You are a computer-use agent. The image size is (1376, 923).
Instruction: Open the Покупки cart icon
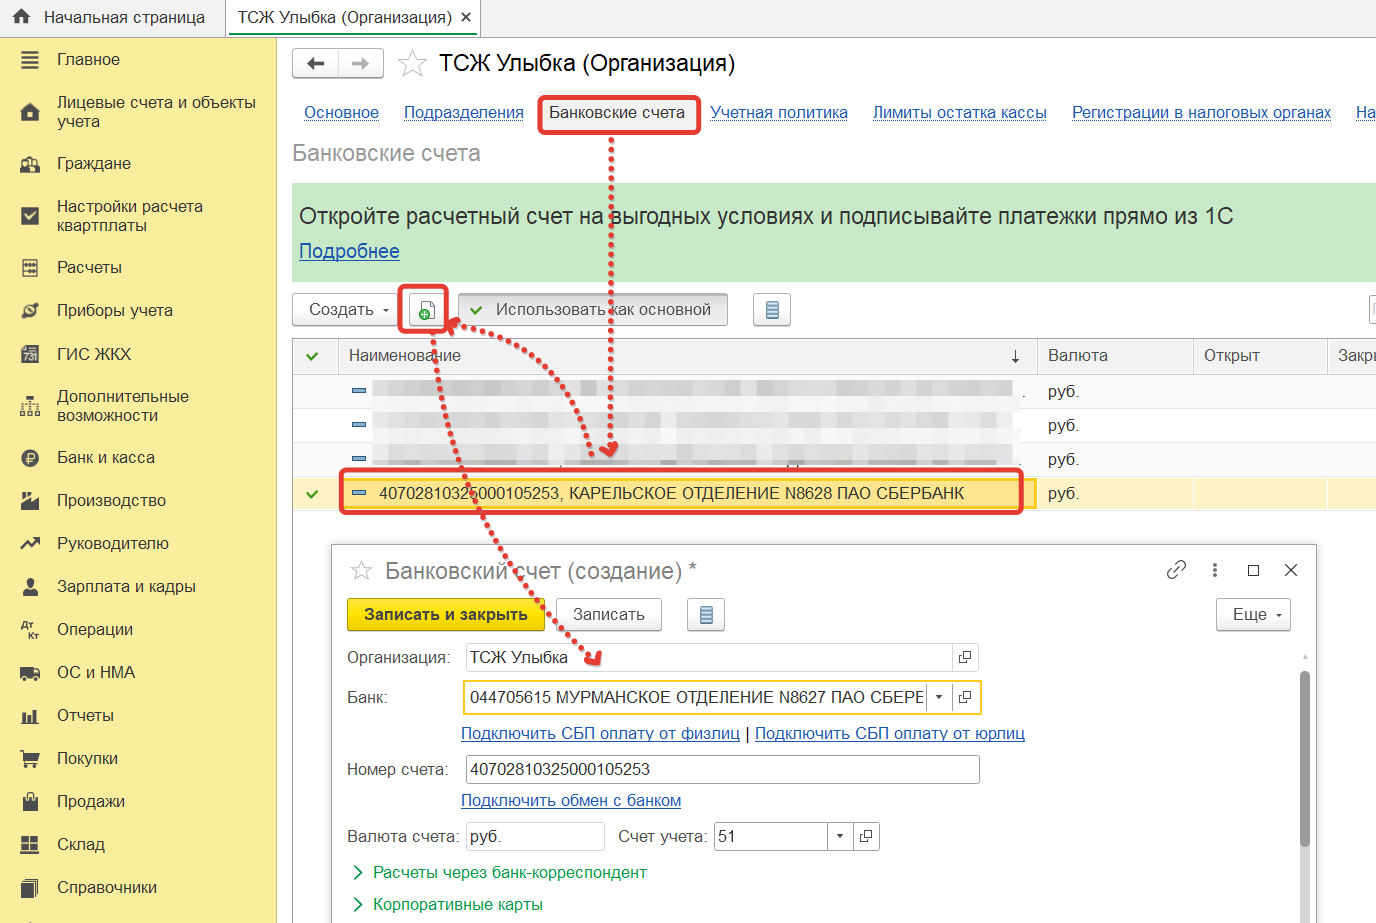[30, 759]
